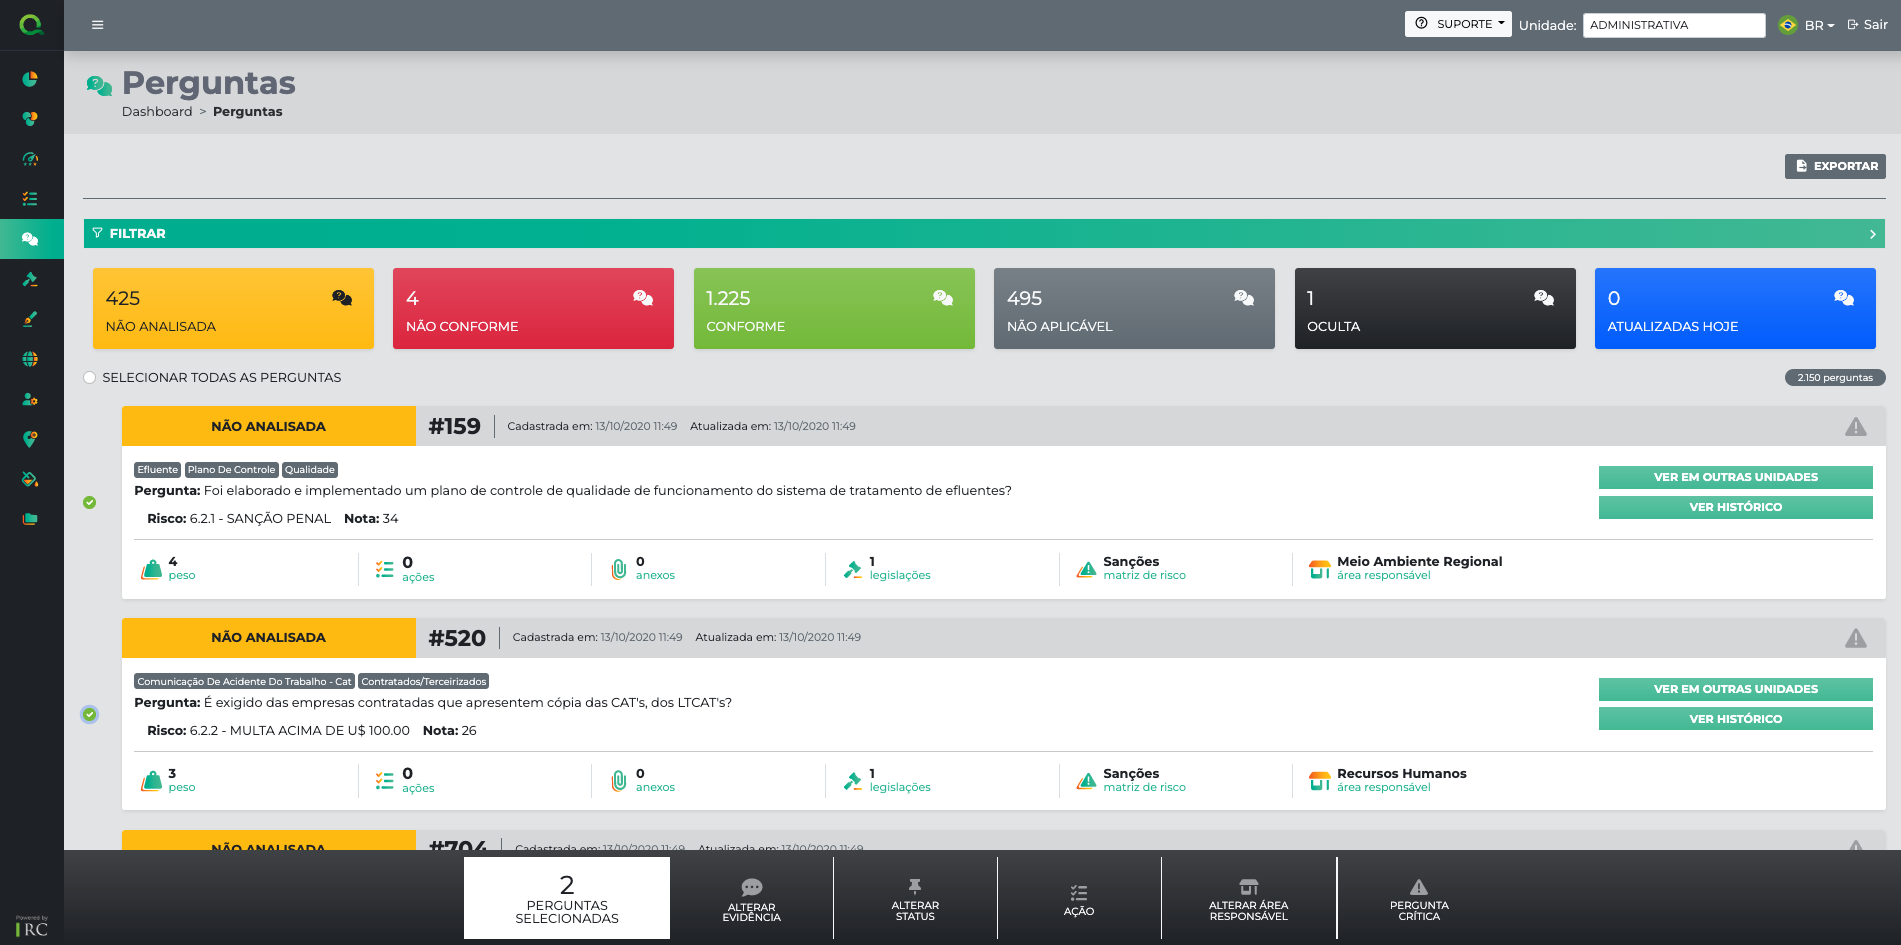This screenshot has height=945, width=1901.
Task: Open the checklist icon in sidebar
Action: (30, 199)
